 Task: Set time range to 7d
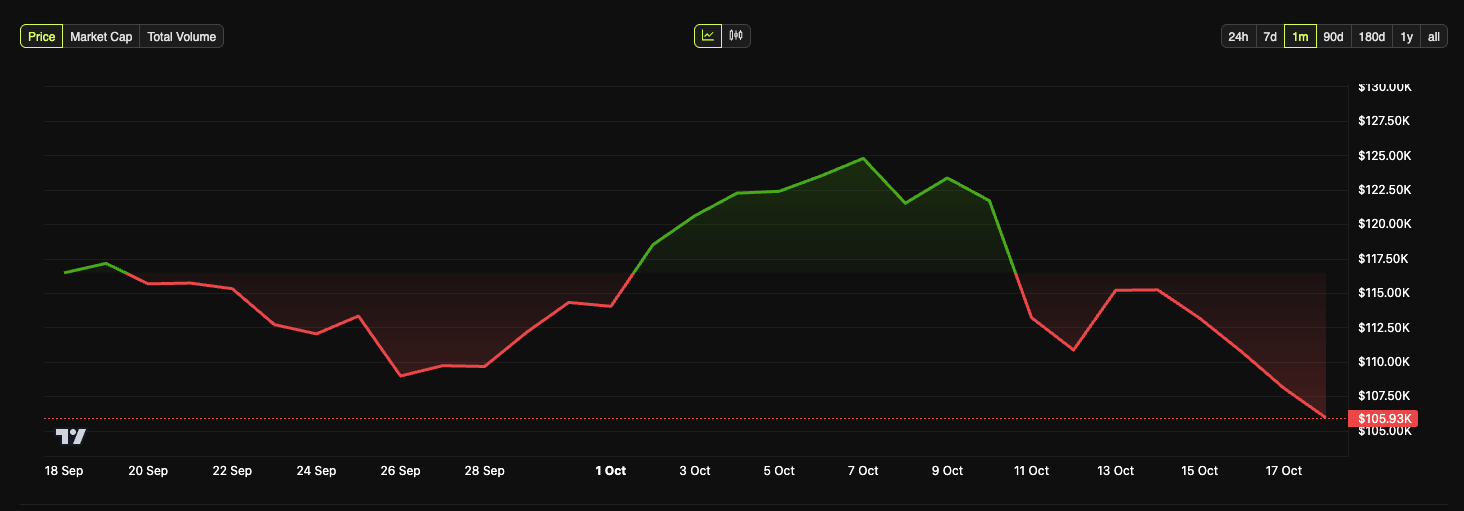(x=1270, y=37)
